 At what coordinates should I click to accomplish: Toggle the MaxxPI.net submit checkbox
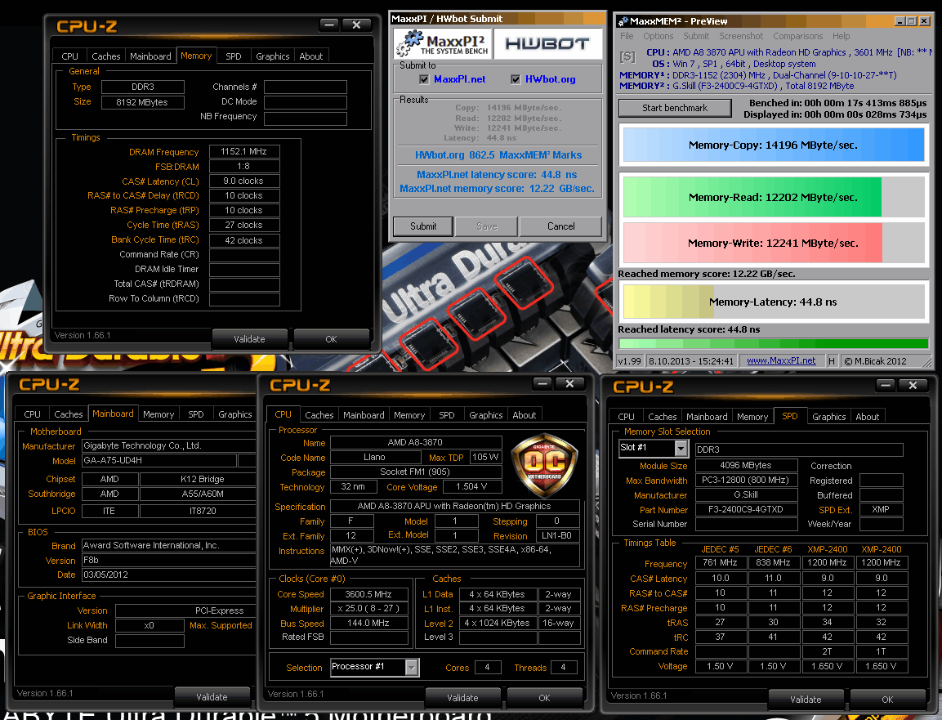coord(424,79)
